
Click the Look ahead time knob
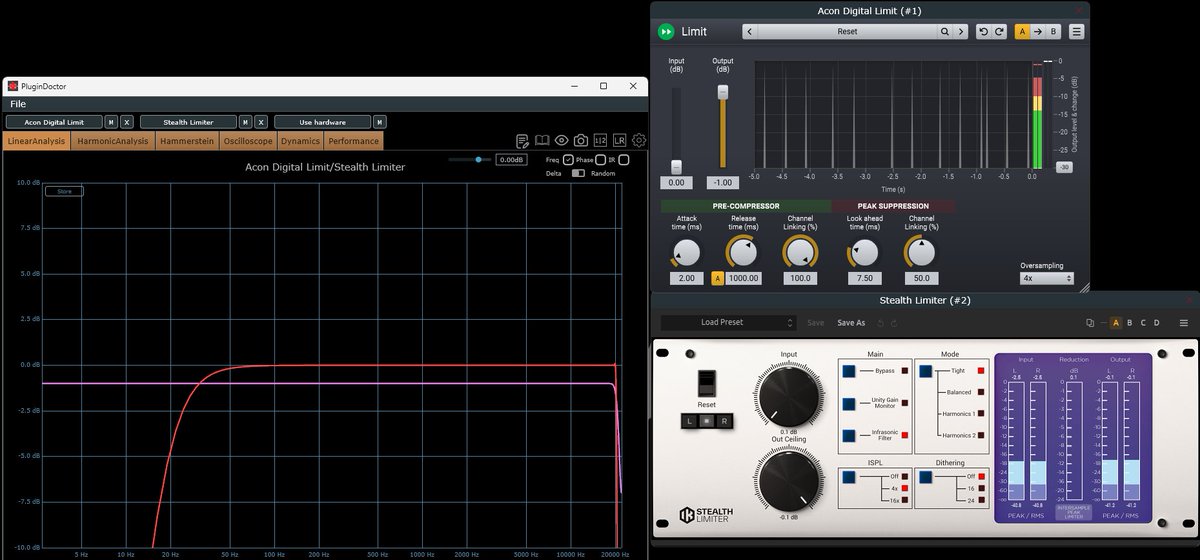tap(863, 252)
